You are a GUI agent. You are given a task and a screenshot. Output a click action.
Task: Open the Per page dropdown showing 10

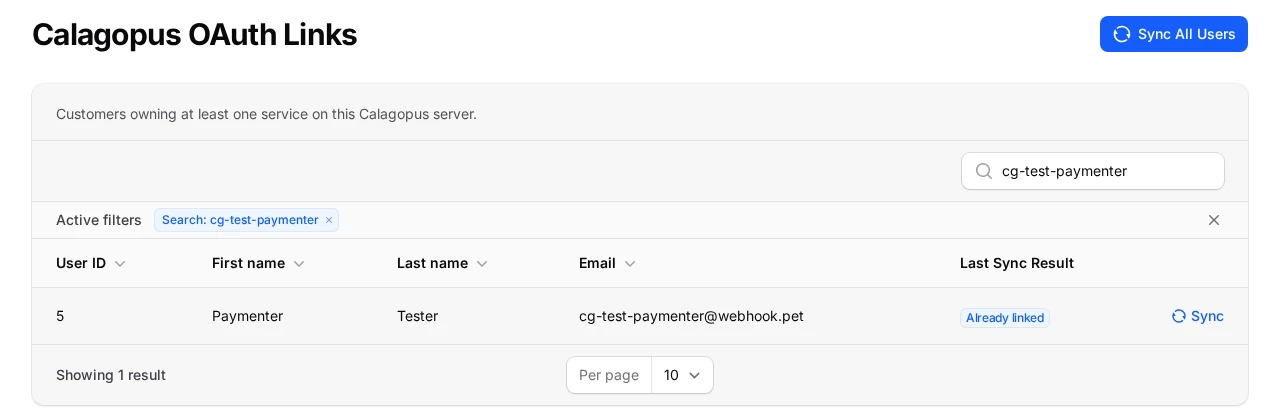(683, 375)
